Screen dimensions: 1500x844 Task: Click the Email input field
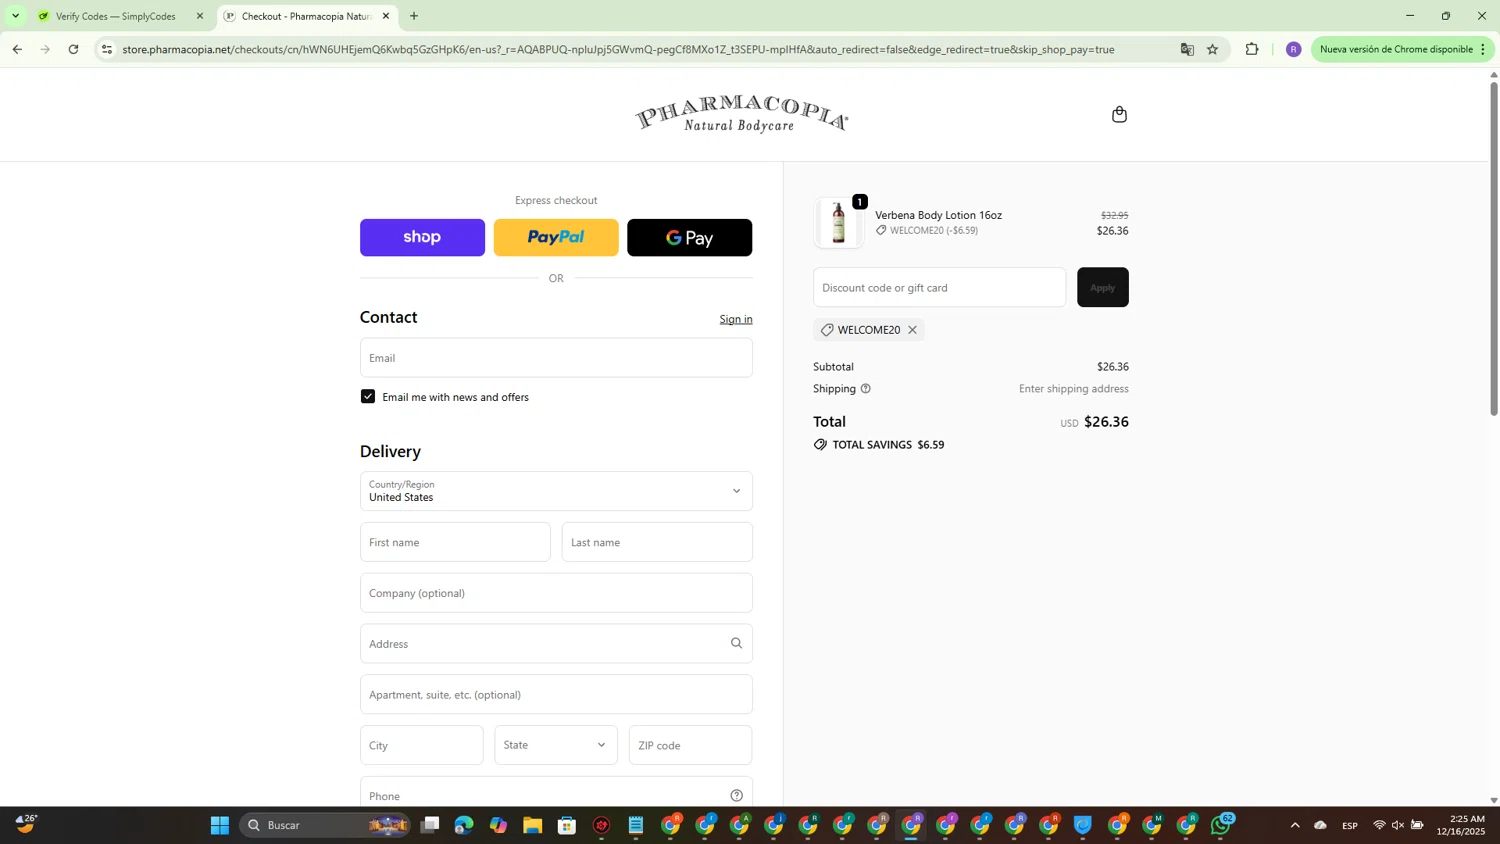pos(556,358)
